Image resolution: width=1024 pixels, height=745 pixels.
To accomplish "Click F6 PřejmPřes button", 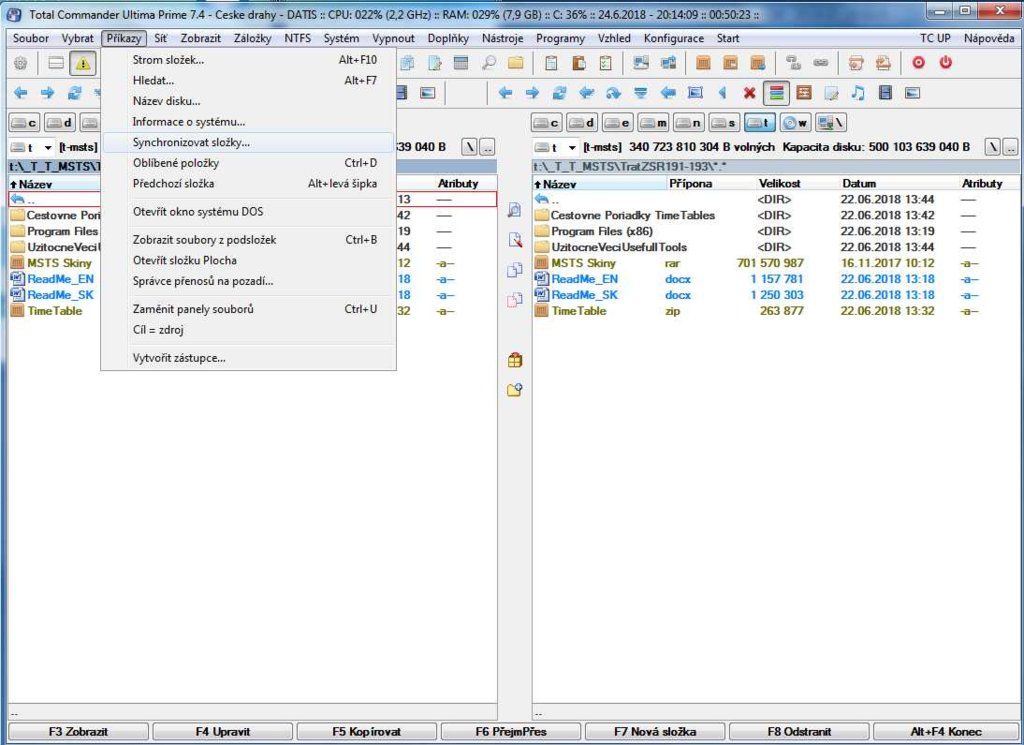I will [x=511, y=732].
